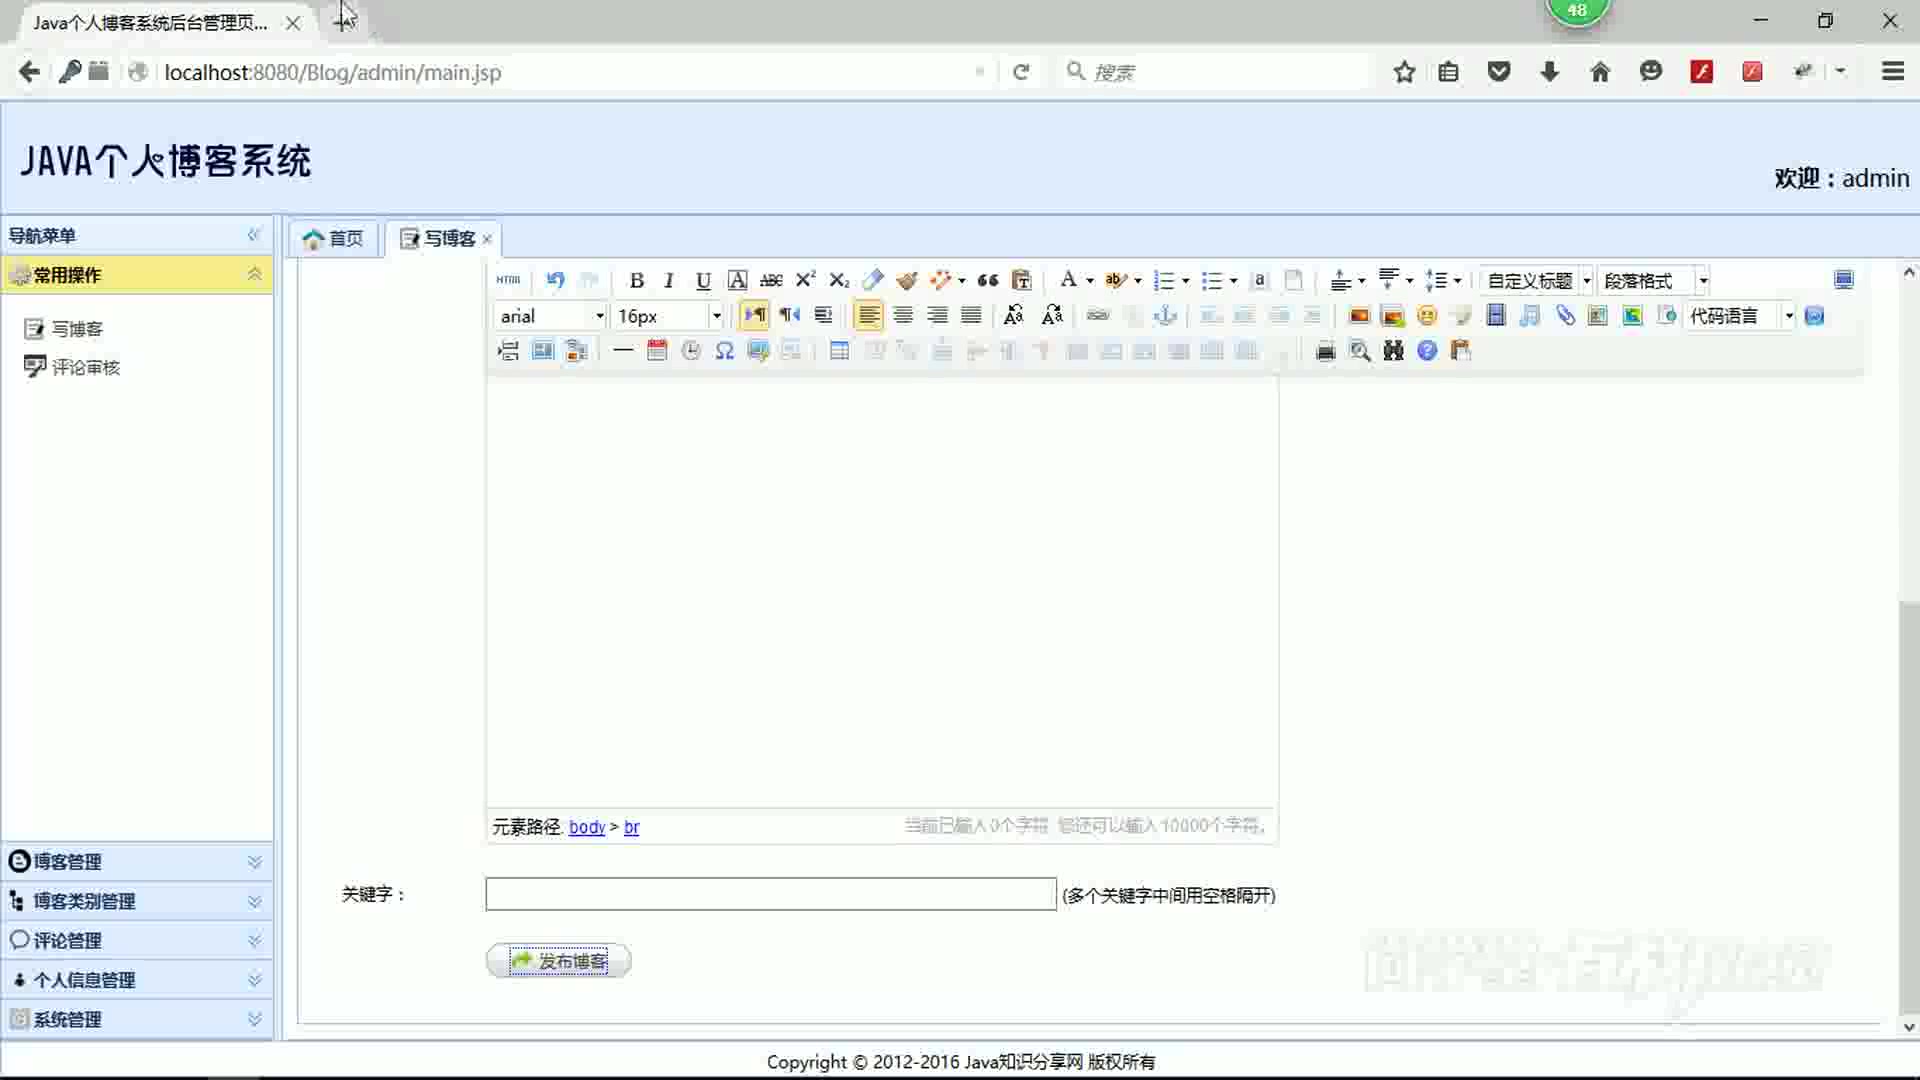Click the 发布博客 publish button
This screenshot has height=1080, width=1920.
point(558,961)
